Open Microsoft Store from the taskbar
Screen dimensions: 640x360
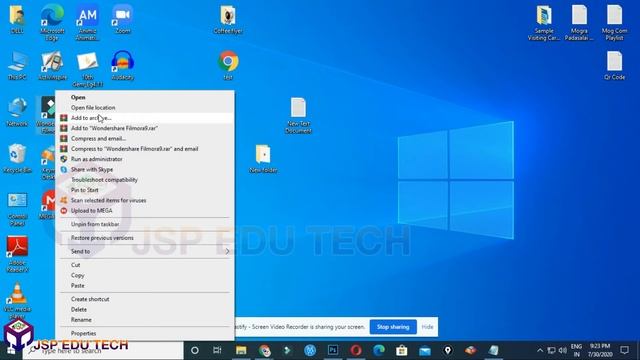pos(402,350)
